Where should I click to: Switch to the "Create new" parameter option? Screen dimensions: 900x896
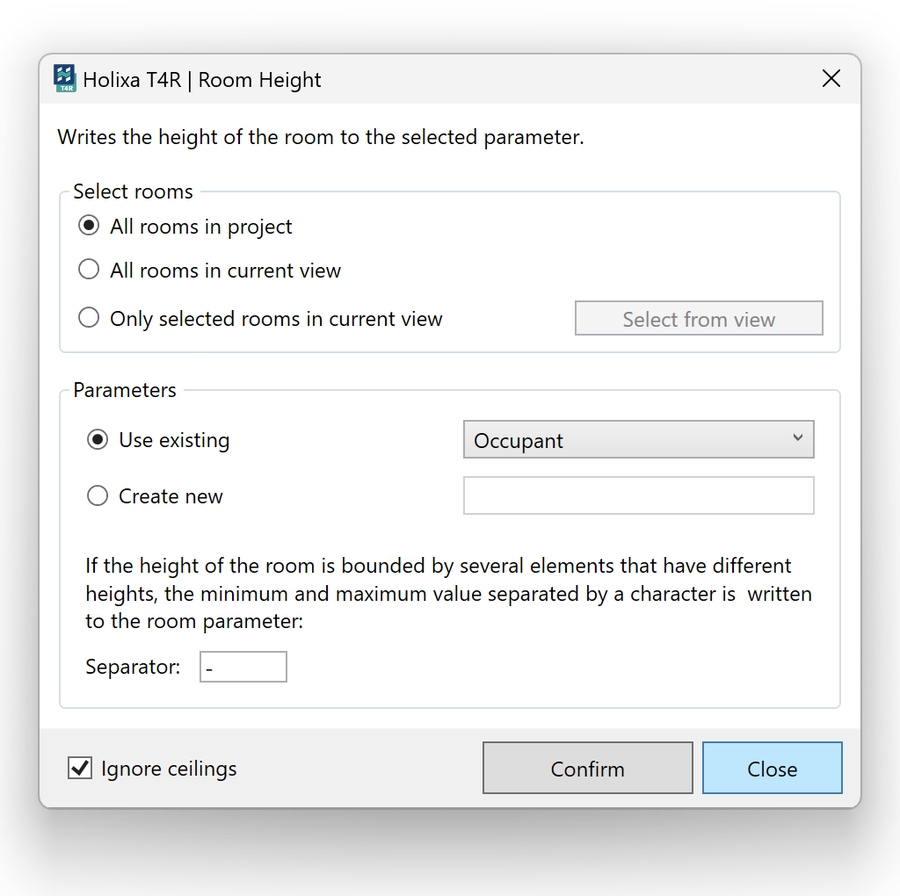click(97, 496)
